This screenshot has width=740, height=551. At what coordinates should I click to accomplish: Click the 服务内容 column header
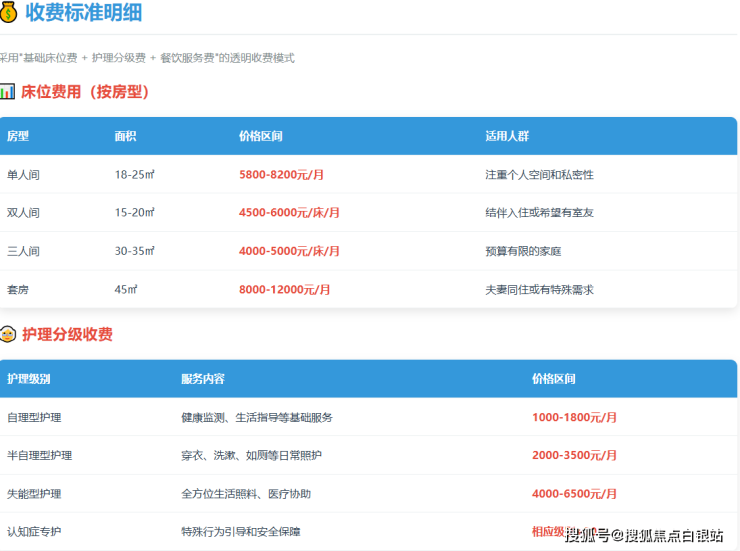[202, 379]
